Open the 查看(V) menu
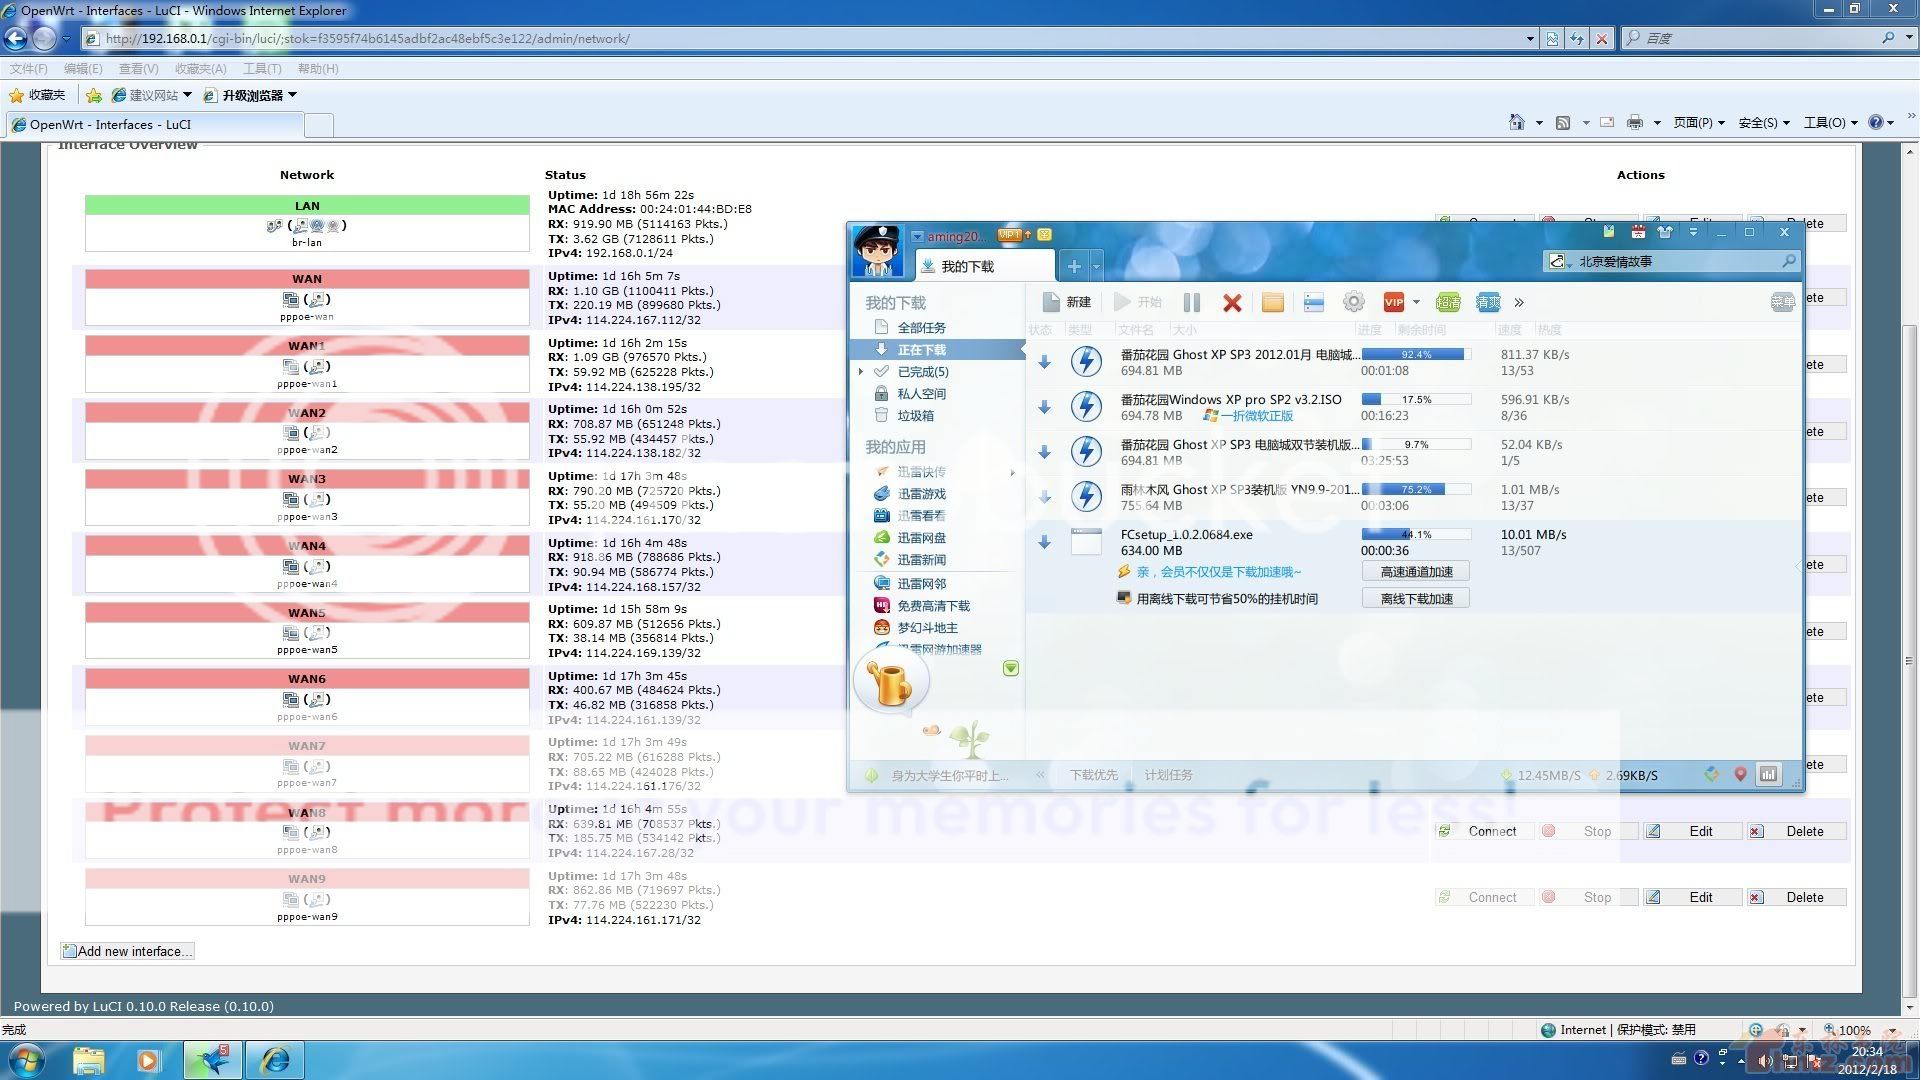Viewport: 1920px width, 1080px height. coord(138,69)
